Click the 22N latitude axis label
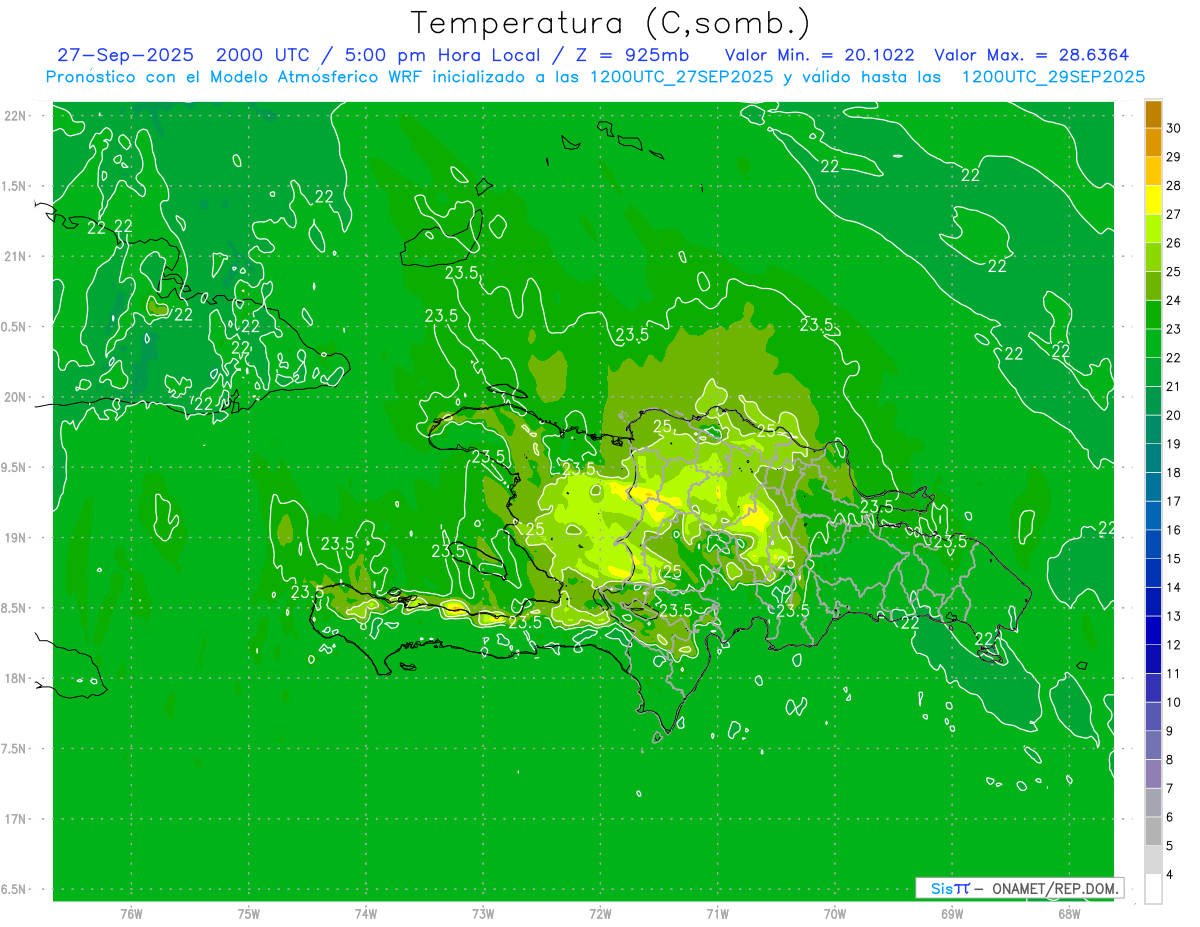The height and width of the screenshot is (927, 1200). pyautogui.click(x=17, y=116)
